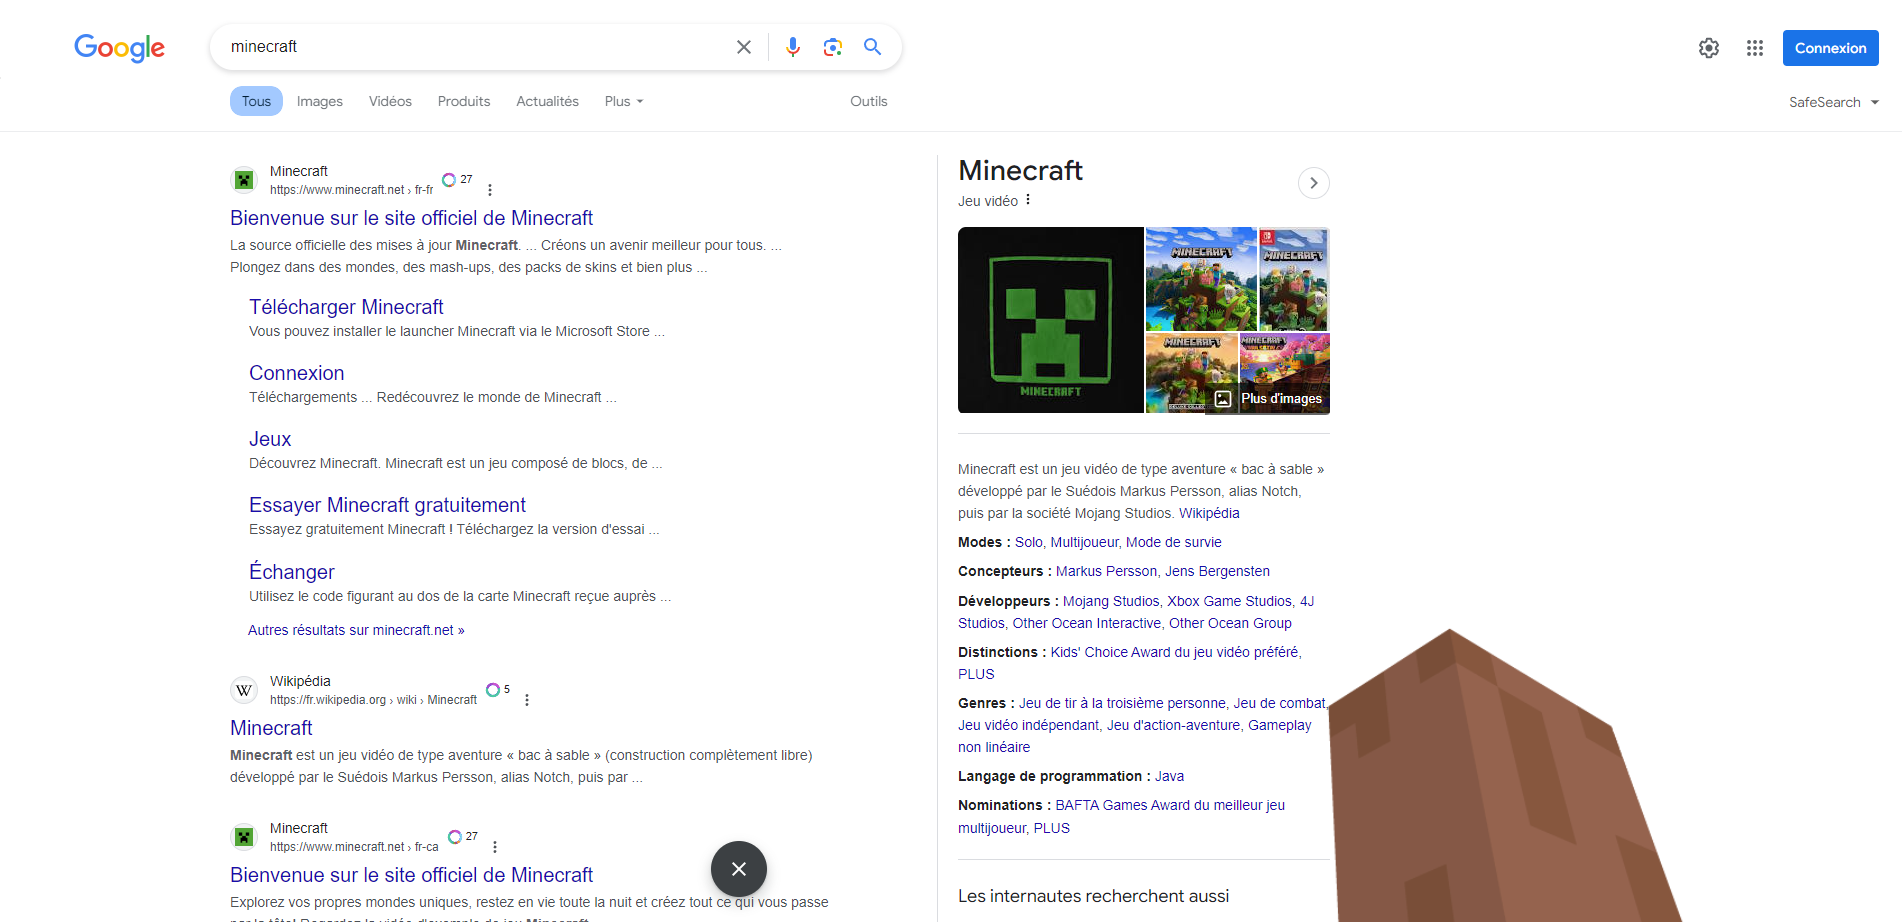Select the Tous tab
The image size is (1902, 922).
[256, 101]
